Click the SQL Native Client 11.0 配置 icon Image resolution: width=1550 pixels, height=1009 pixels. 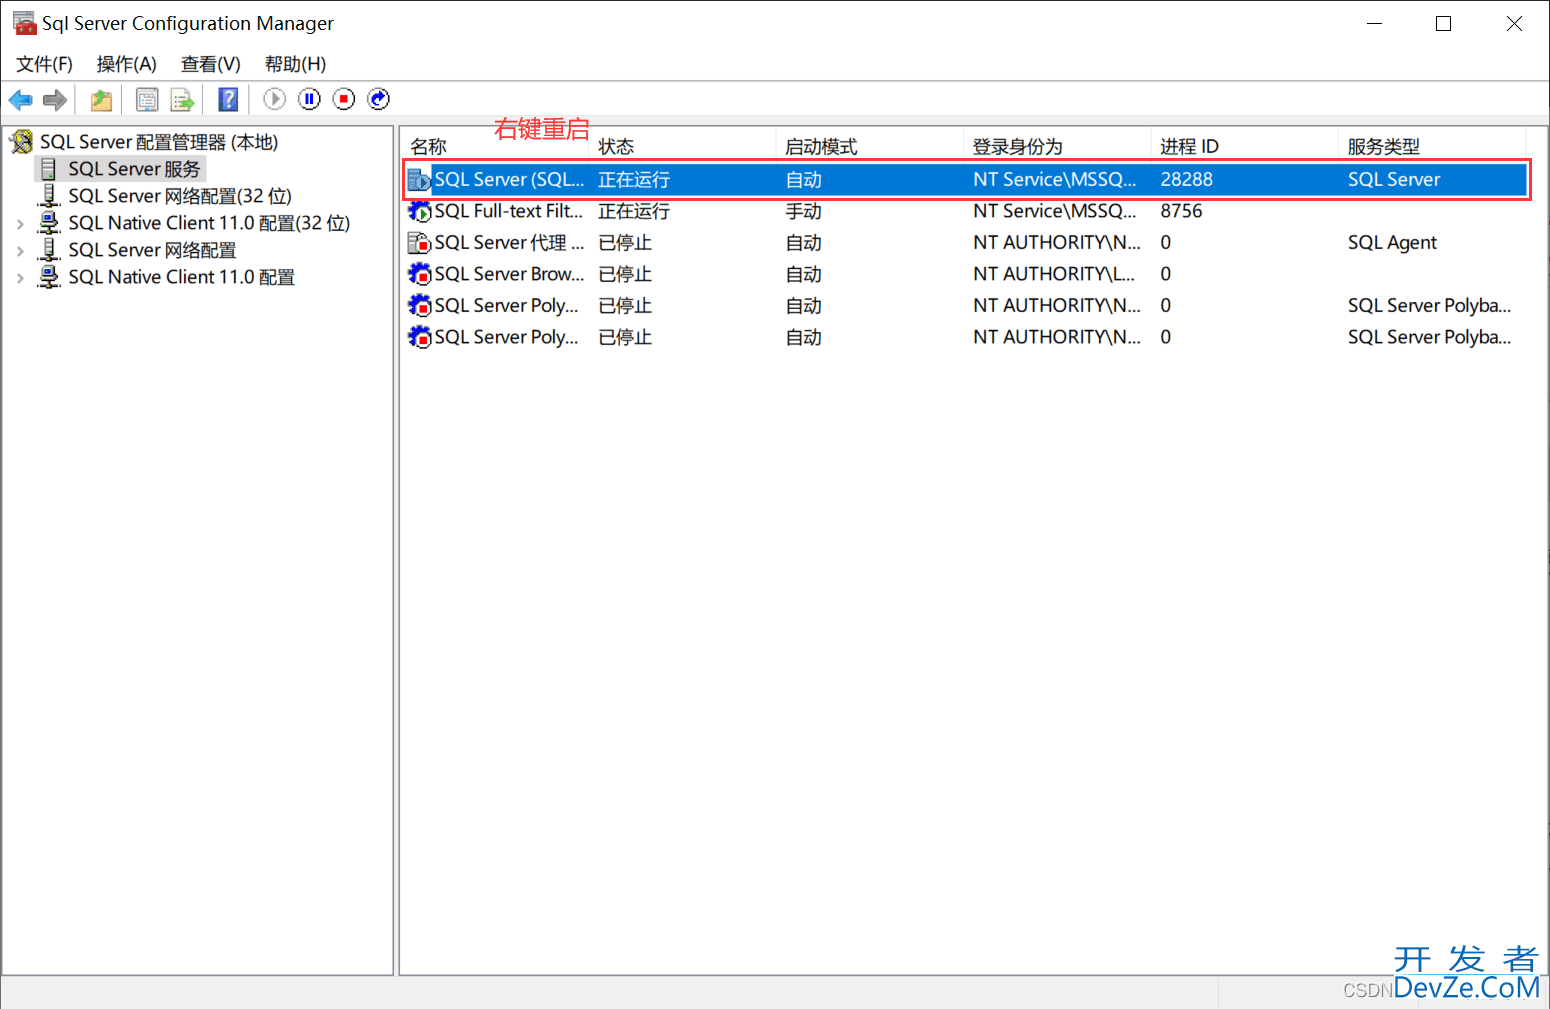pos(49,277)
